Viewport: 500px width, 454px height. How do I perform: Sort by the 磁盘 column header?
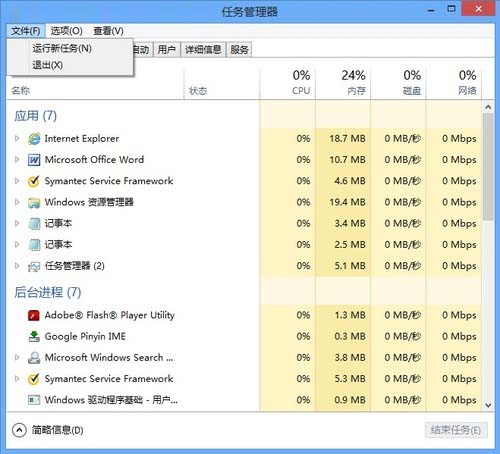pos(399,83)
